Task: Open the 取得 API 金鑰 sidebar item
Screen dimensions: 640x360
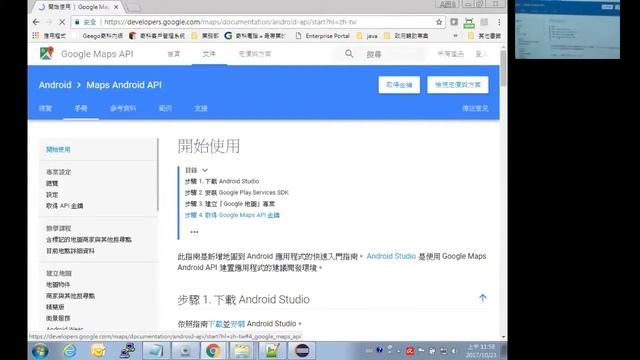Action: 64,206
